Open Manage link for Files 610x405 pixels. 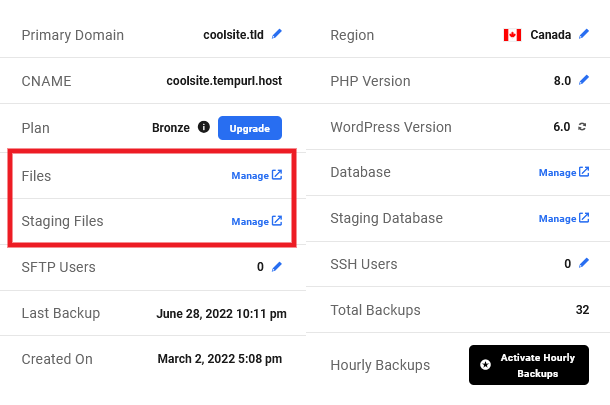coord(257,175)
